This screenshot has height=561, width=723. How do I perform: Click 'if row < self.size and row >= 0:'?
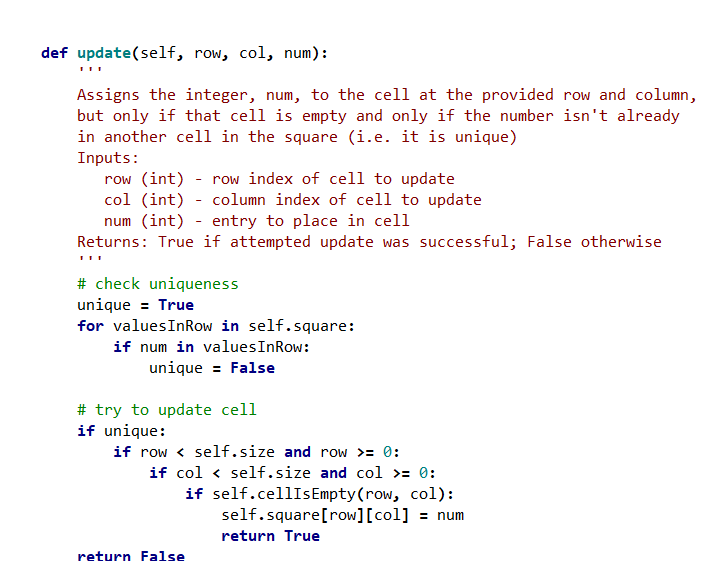tap(257, 452)
